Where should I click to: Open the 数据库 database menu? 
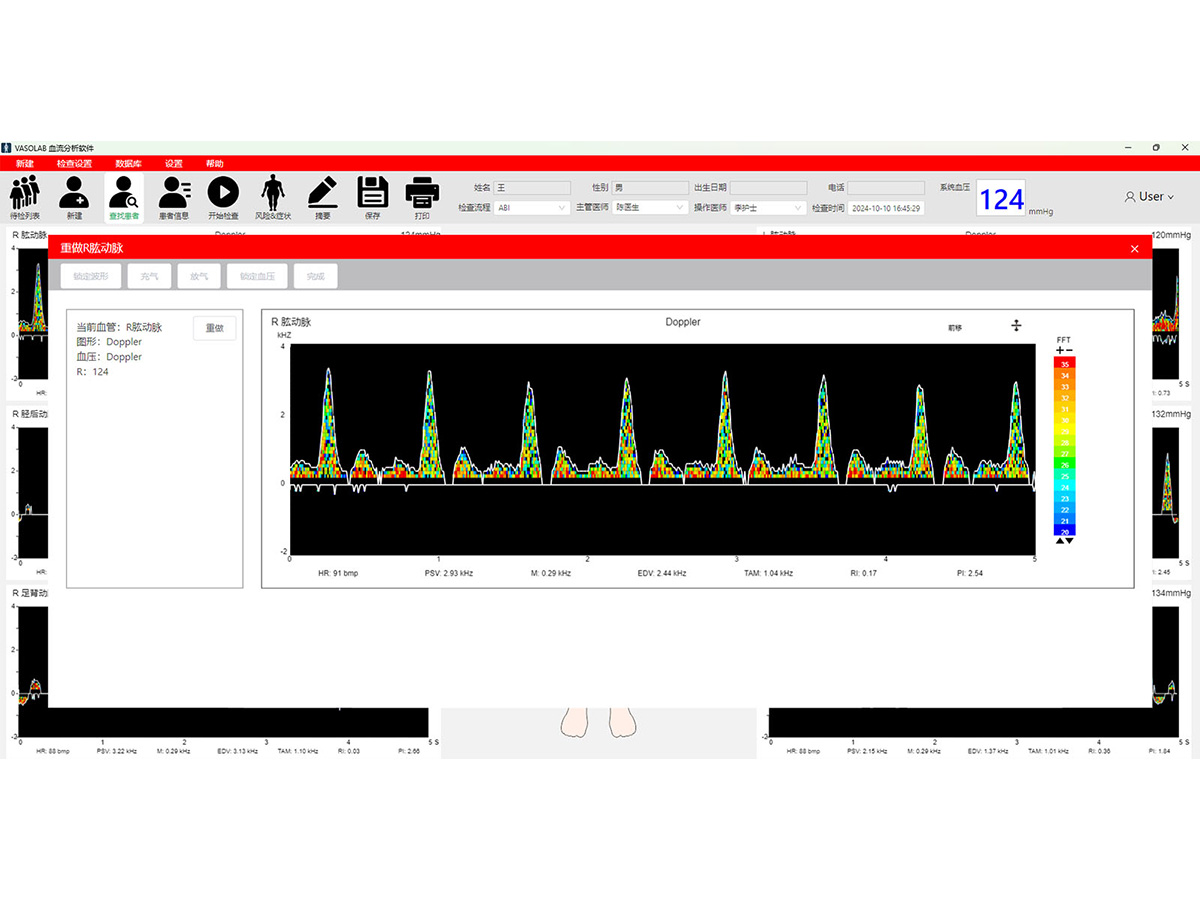pos(127,163)
